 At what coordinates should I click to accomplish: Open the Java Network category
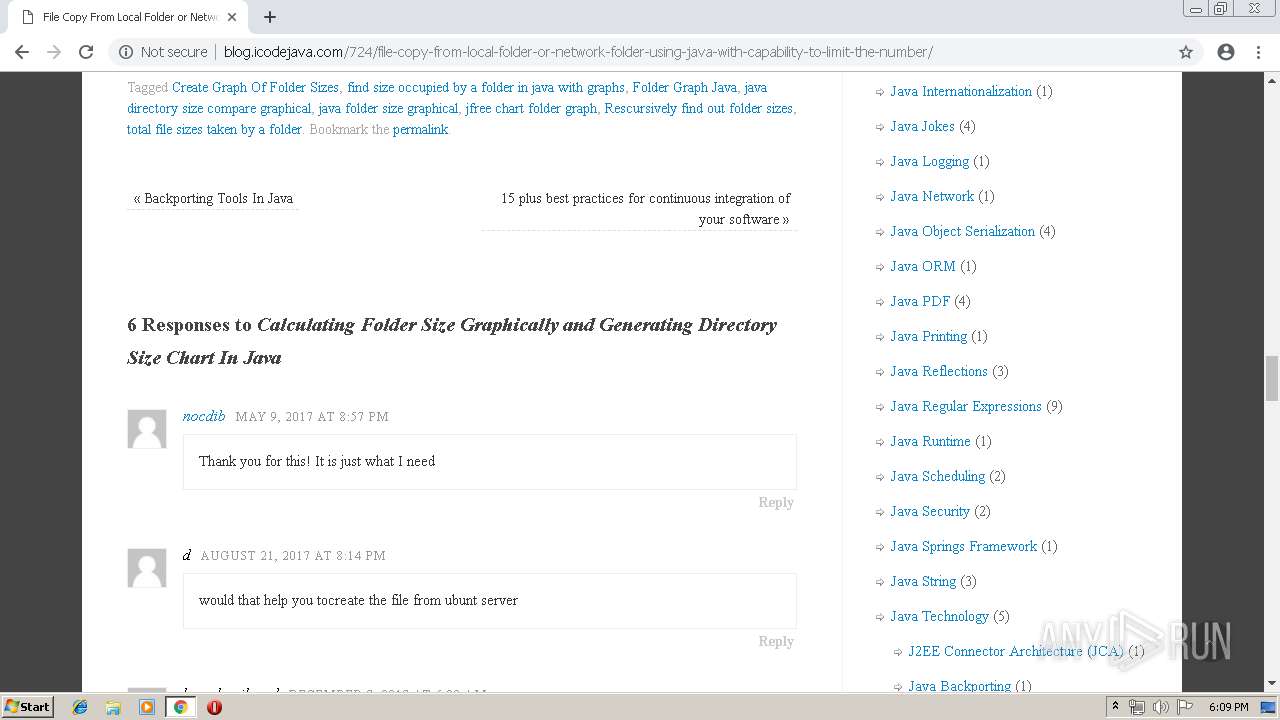pyautogui.click(x=932, y=196)
